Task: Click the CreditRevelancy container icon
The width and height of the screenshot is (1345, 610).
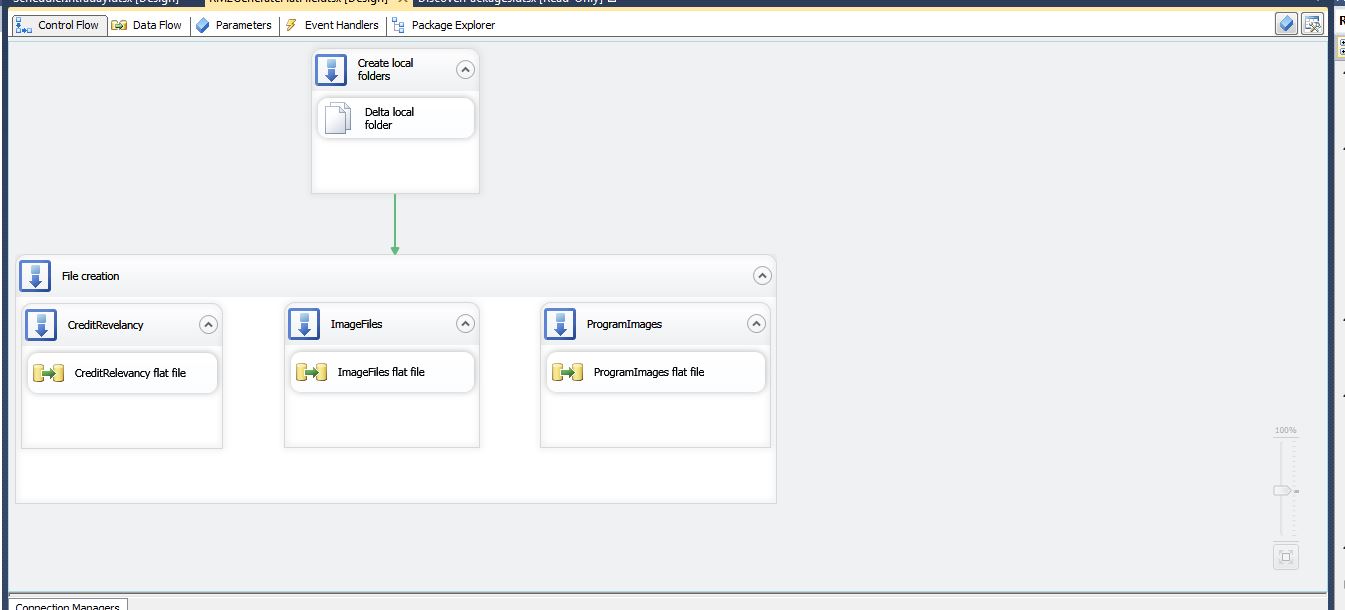Action: 41,325
